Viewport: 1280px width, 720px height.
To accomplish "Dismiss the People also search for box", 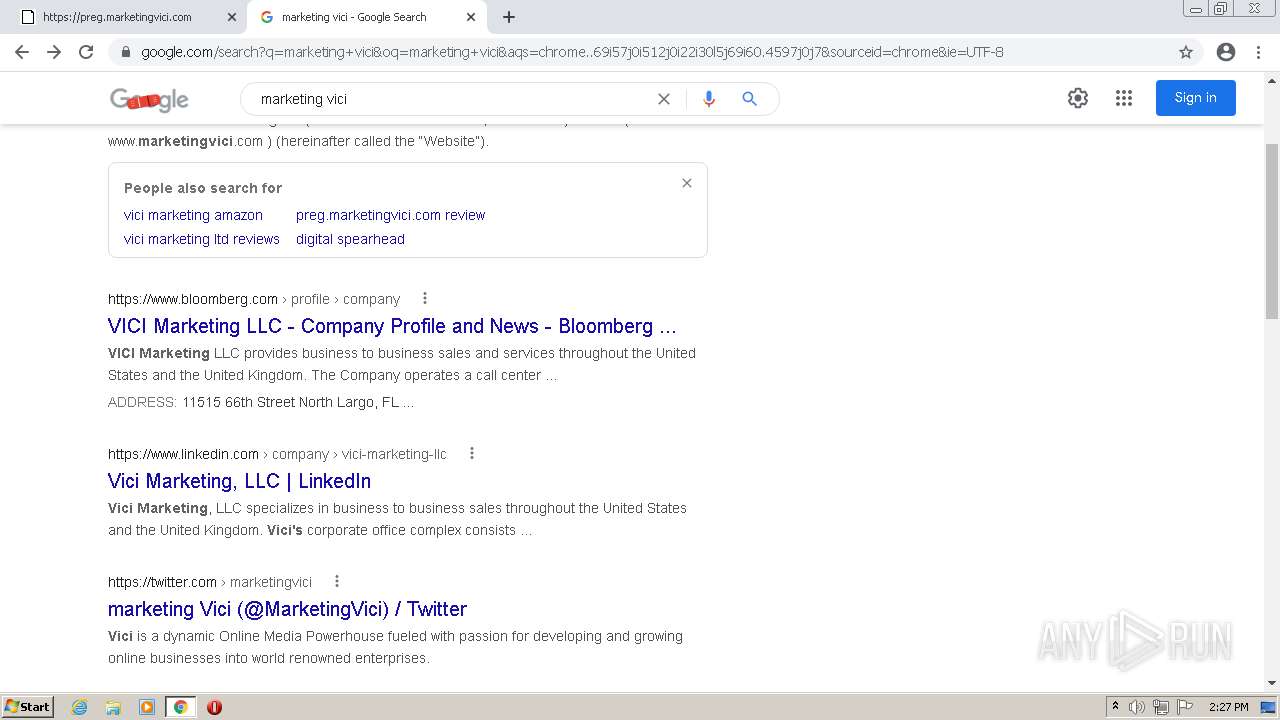I will click(x=687, y=183).
